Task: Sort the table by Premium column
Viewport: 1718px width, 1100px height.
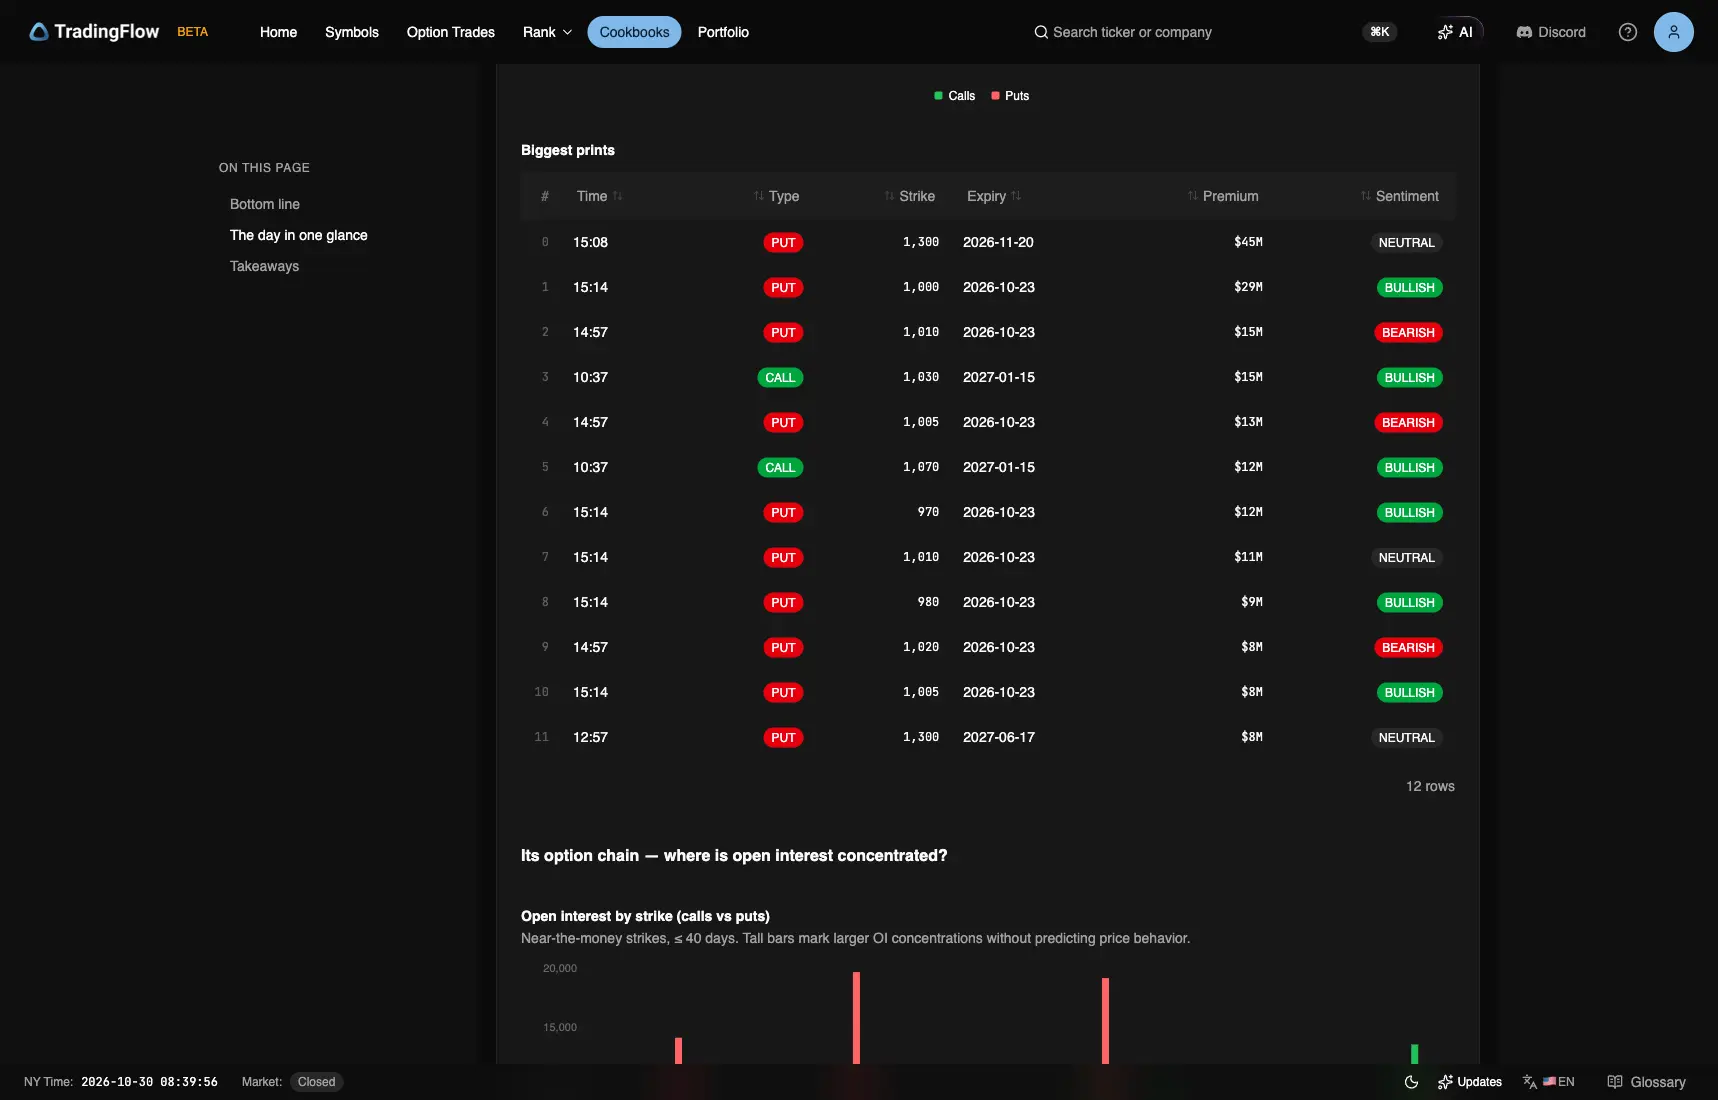Action: [1223, 196]
